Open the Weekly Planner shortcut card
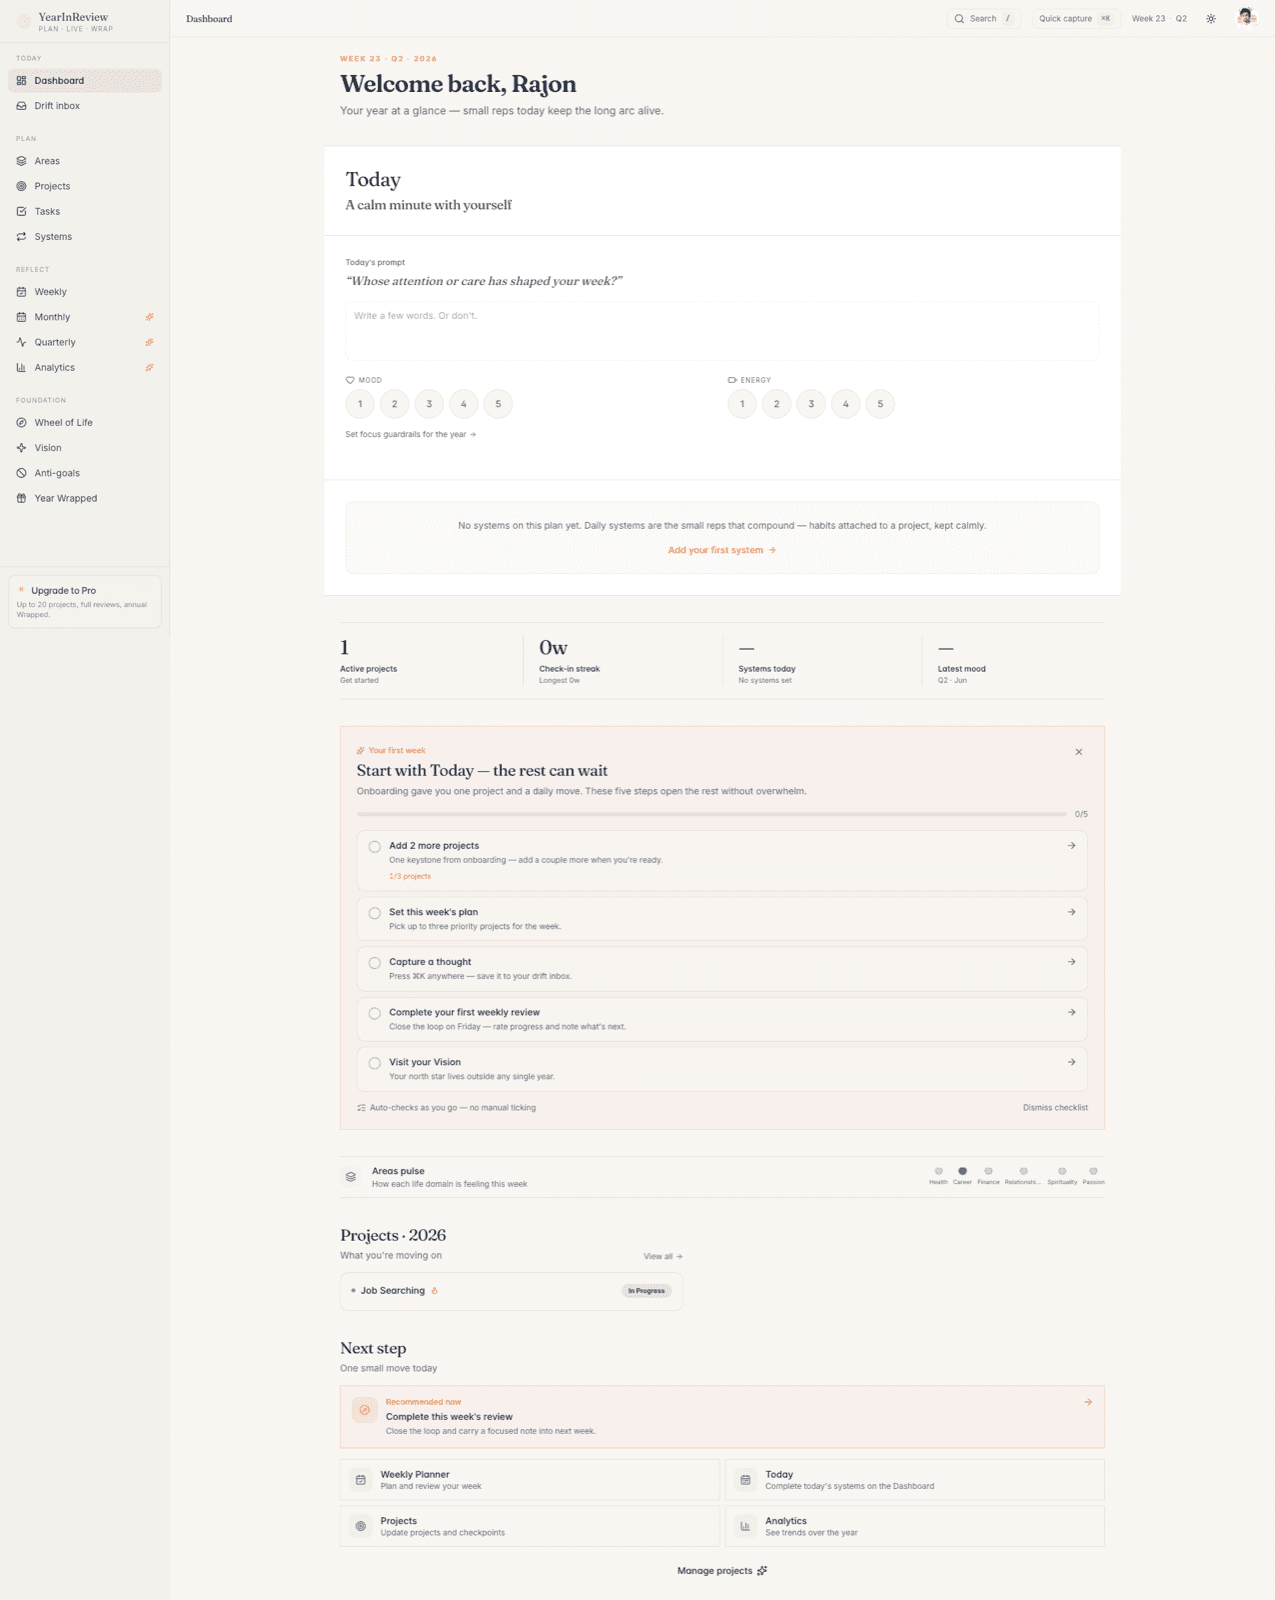Viewport: 1275px width, 1600px height. pyautogui.click(x=530, y=1480)
